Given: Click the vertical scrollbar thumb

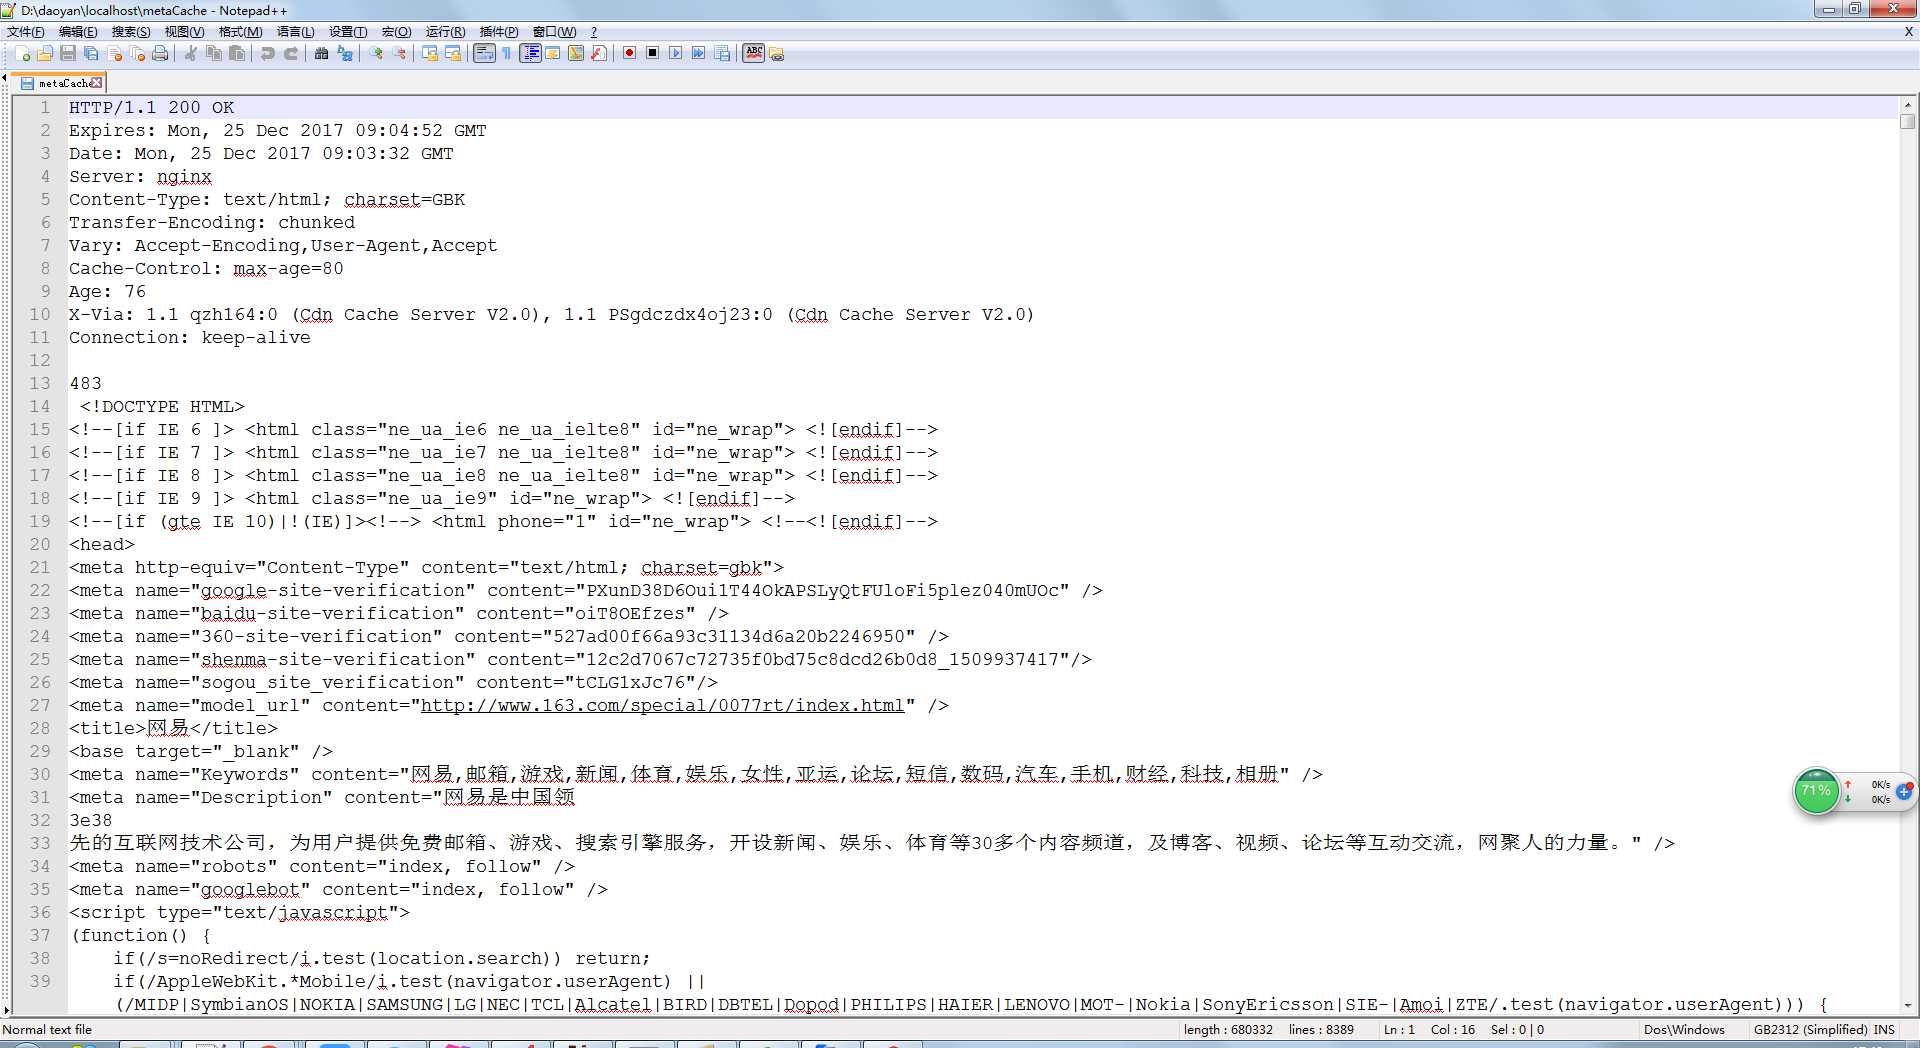Looking at the screenshot, I should click(1908, 121).
